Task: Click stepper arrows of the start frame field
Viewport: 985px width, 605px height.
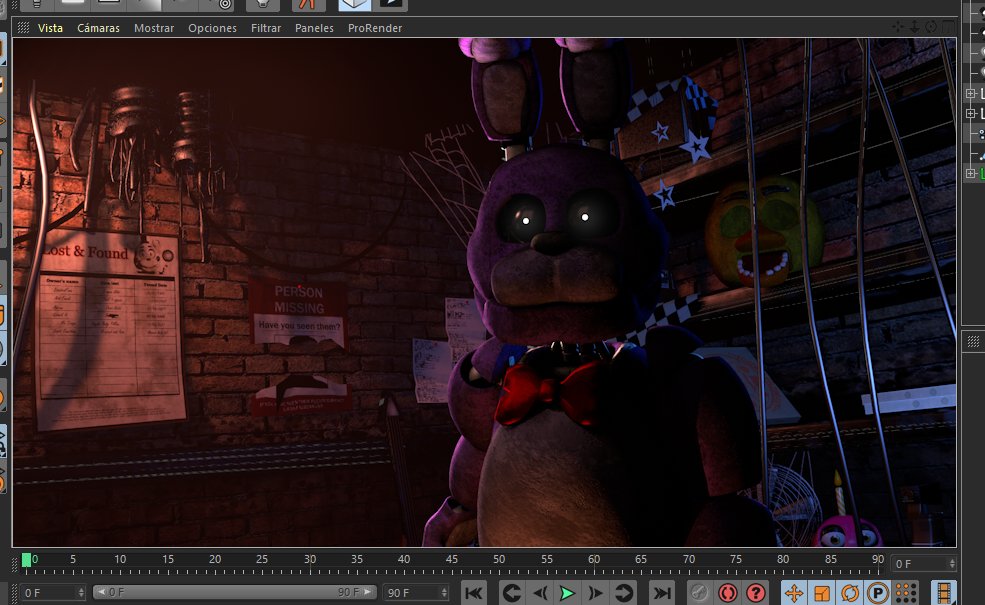Action: (x=81, y=592)
